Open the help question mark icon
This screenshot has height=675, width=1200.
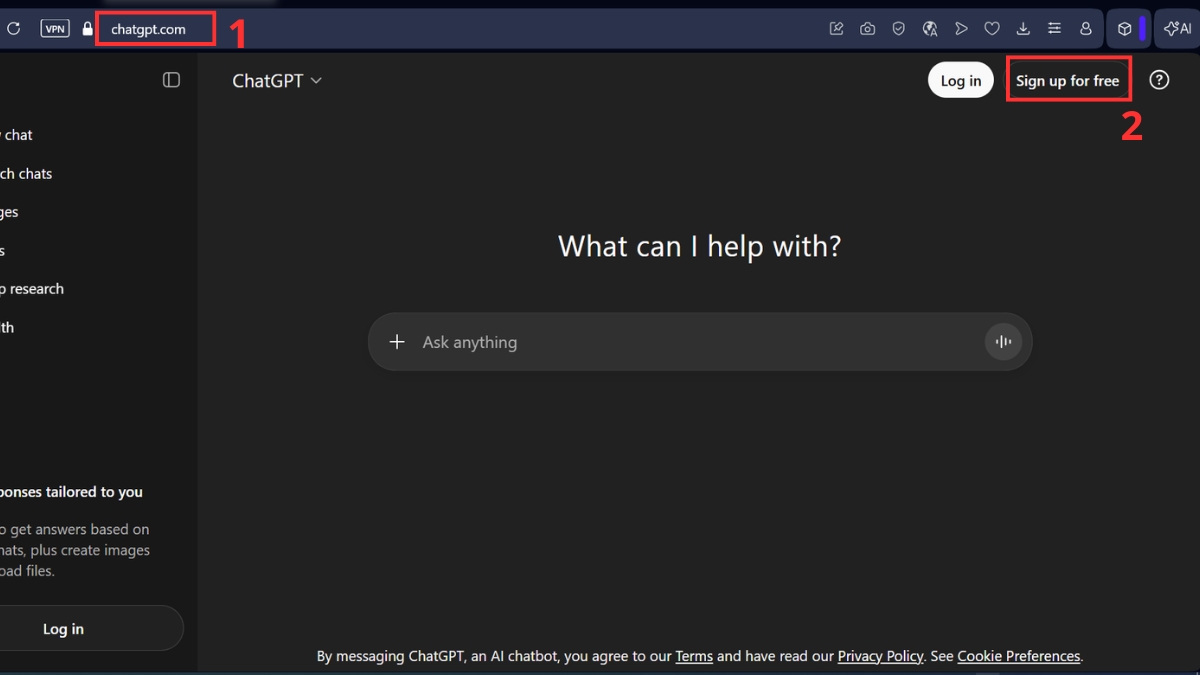(x=1159, y=80)
